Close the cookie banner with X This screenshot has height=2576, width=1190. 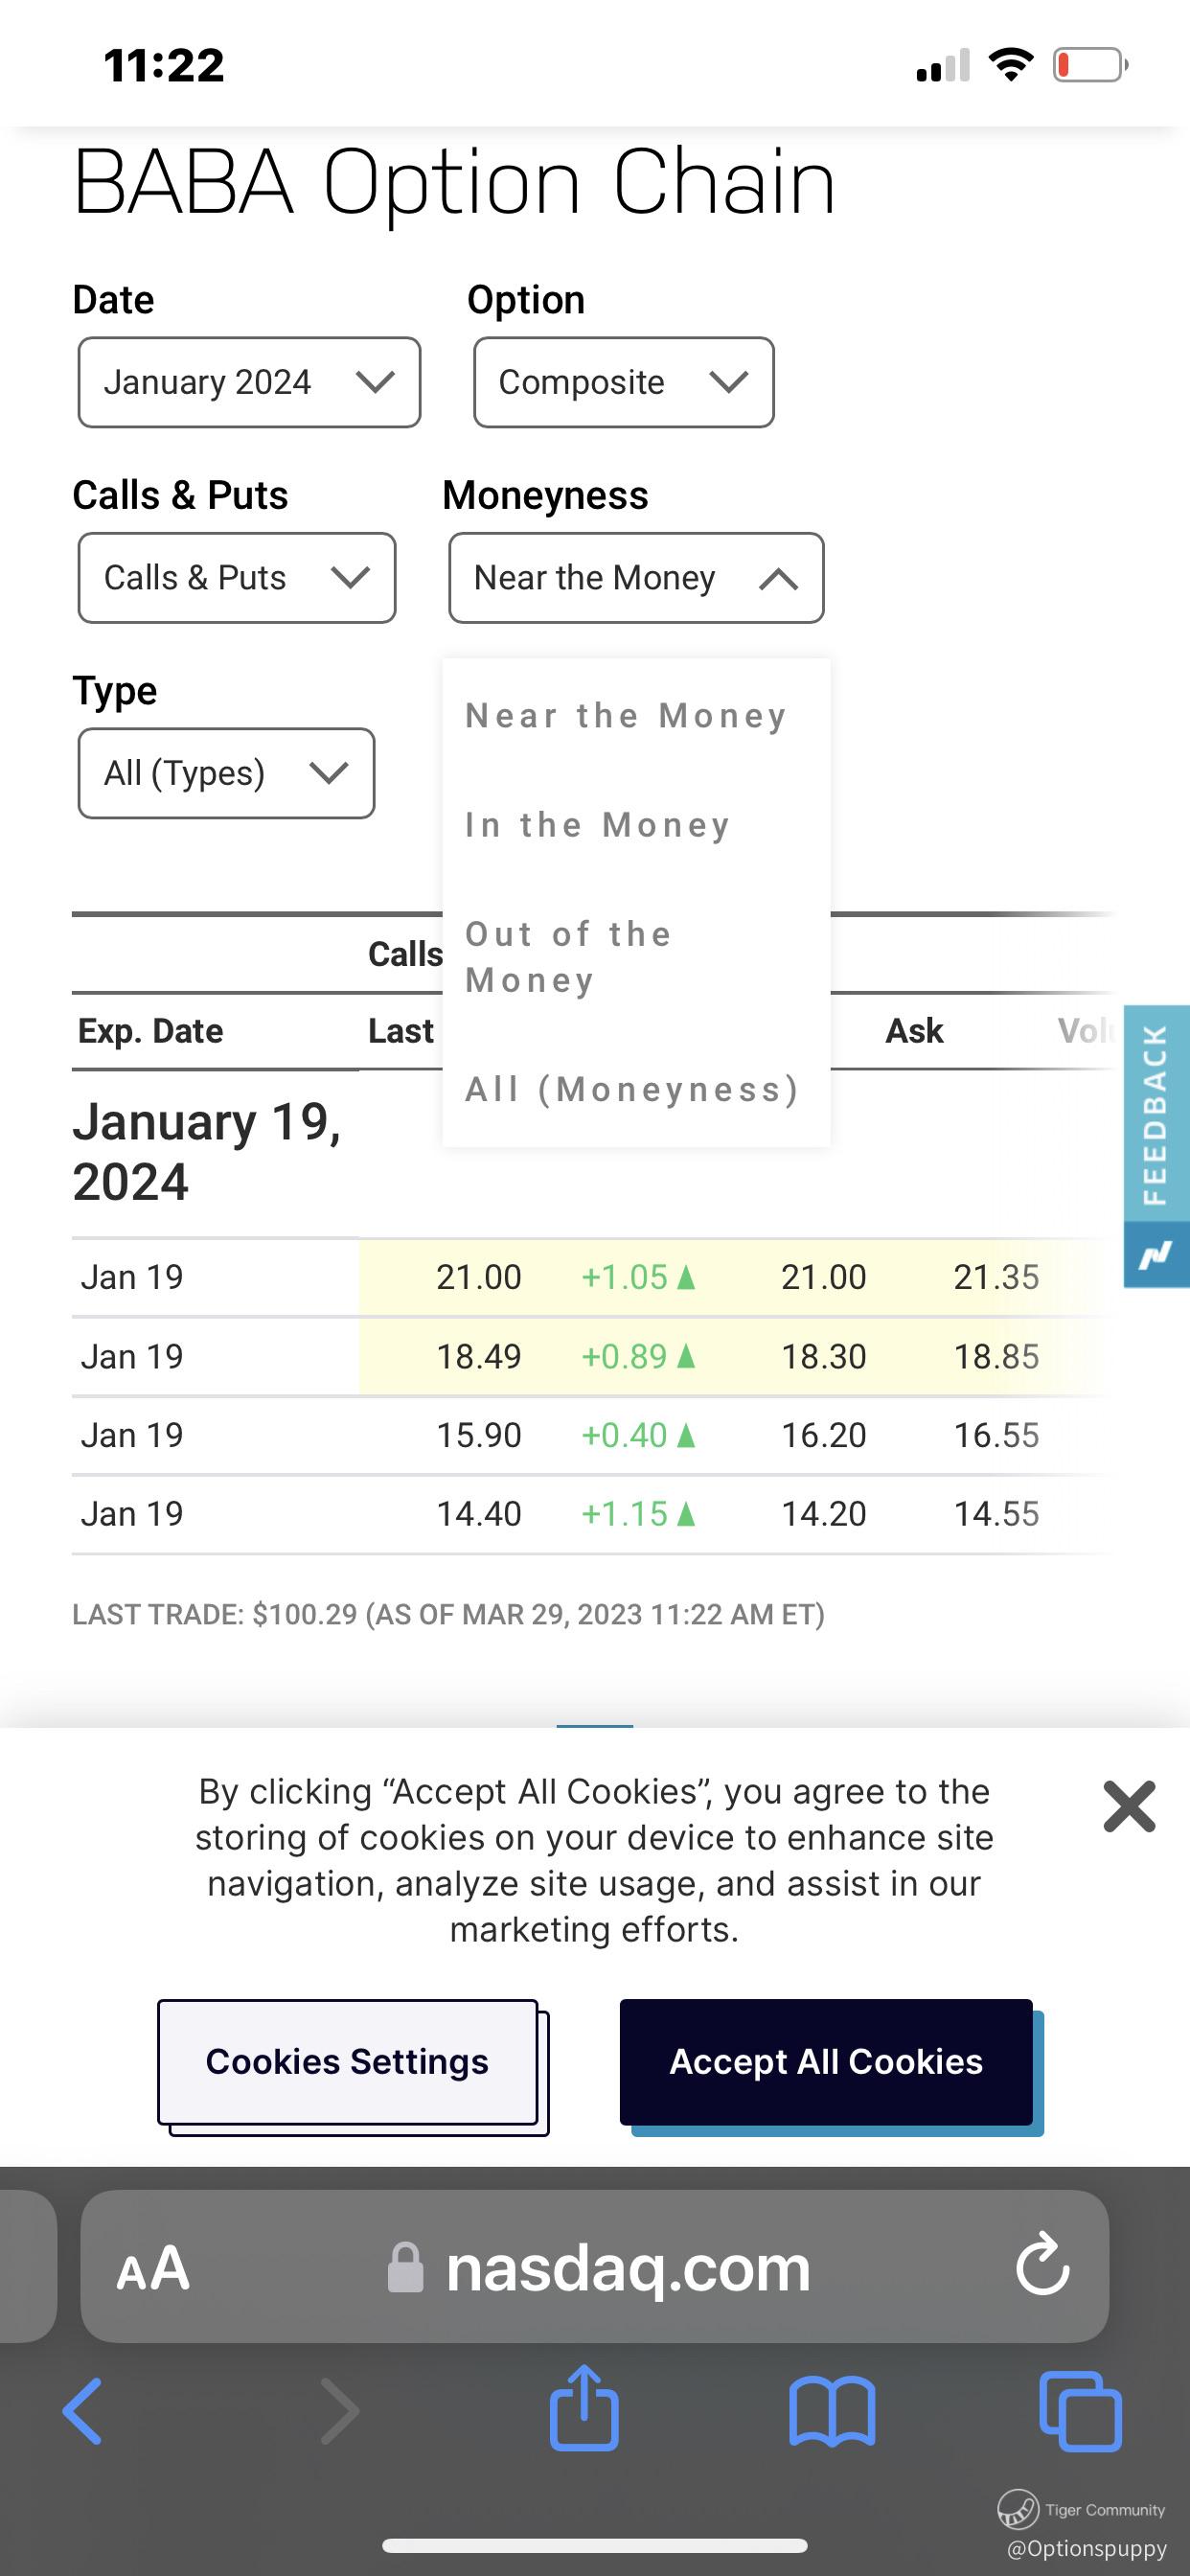[1129, 1806]
